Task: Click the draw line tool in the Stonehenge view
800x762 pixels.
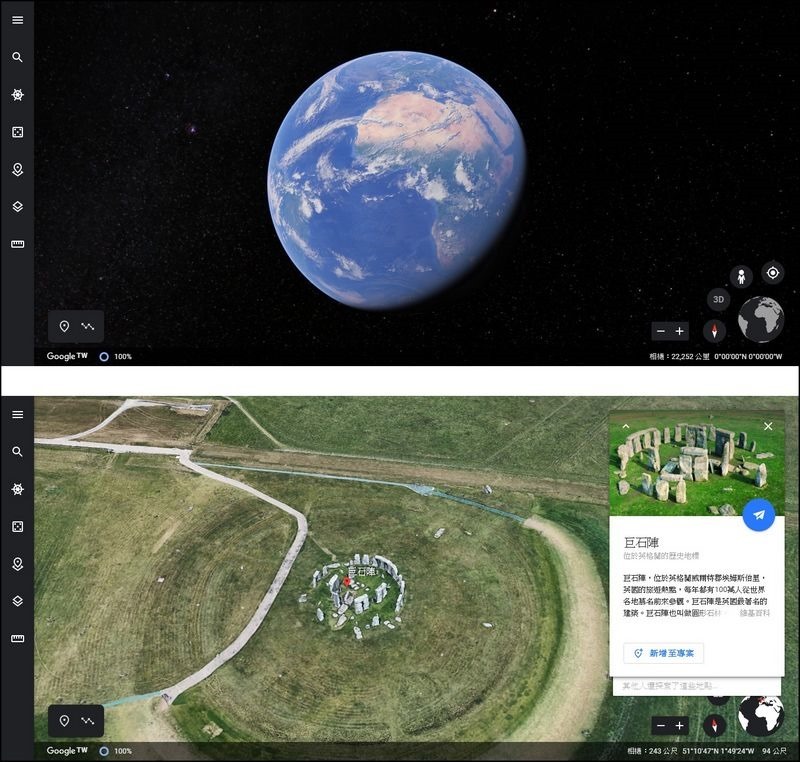Action: click(88, 720)
